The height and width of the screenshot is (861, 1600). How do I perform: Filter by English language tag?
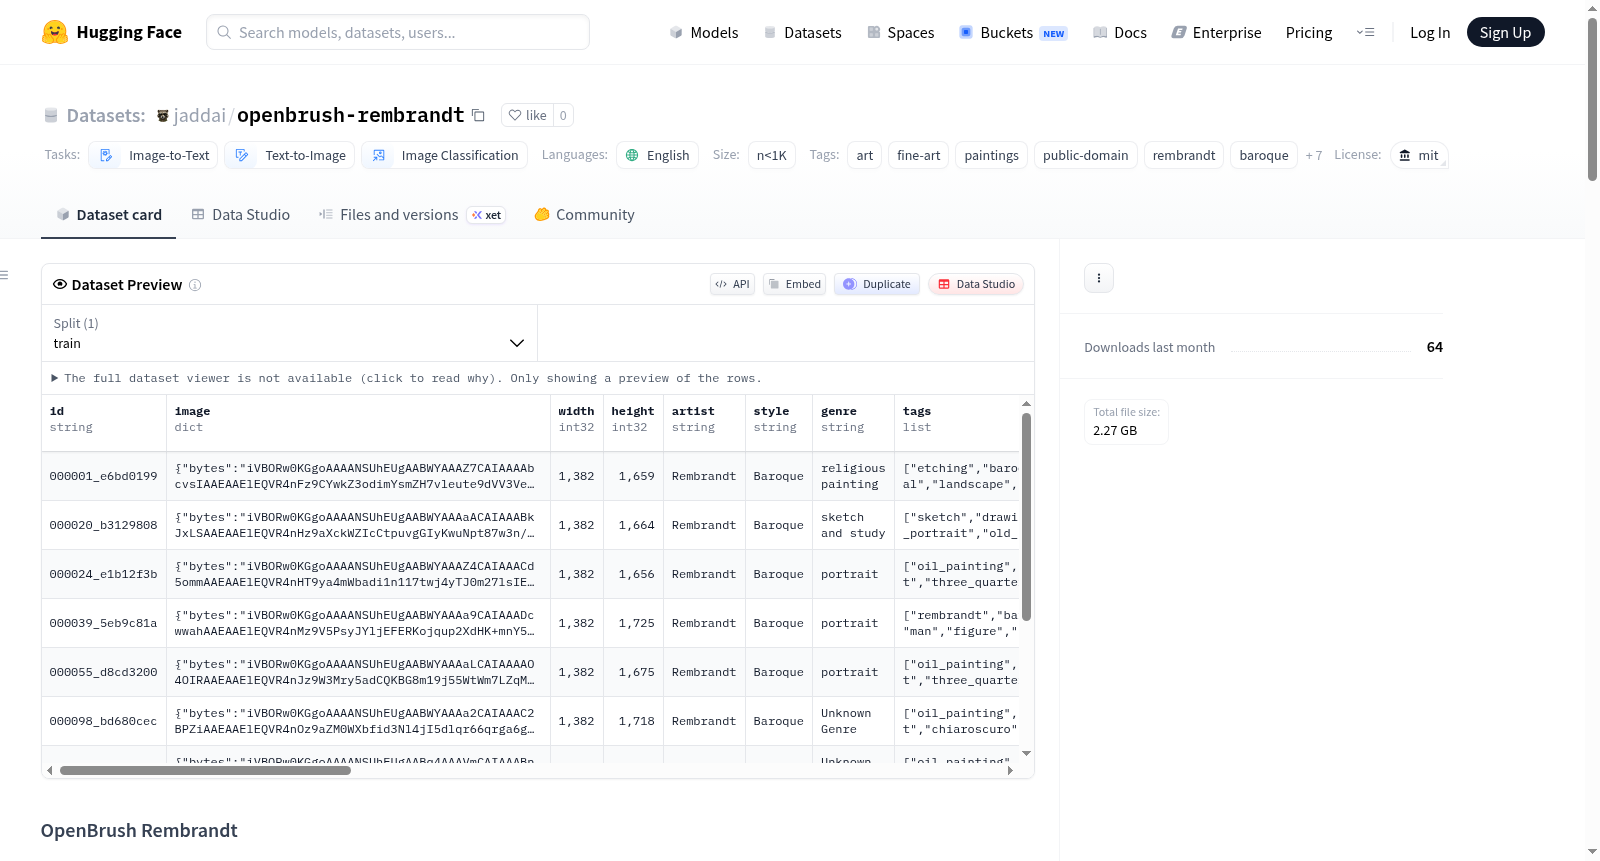pyautogui.click(x=657, y=155)
